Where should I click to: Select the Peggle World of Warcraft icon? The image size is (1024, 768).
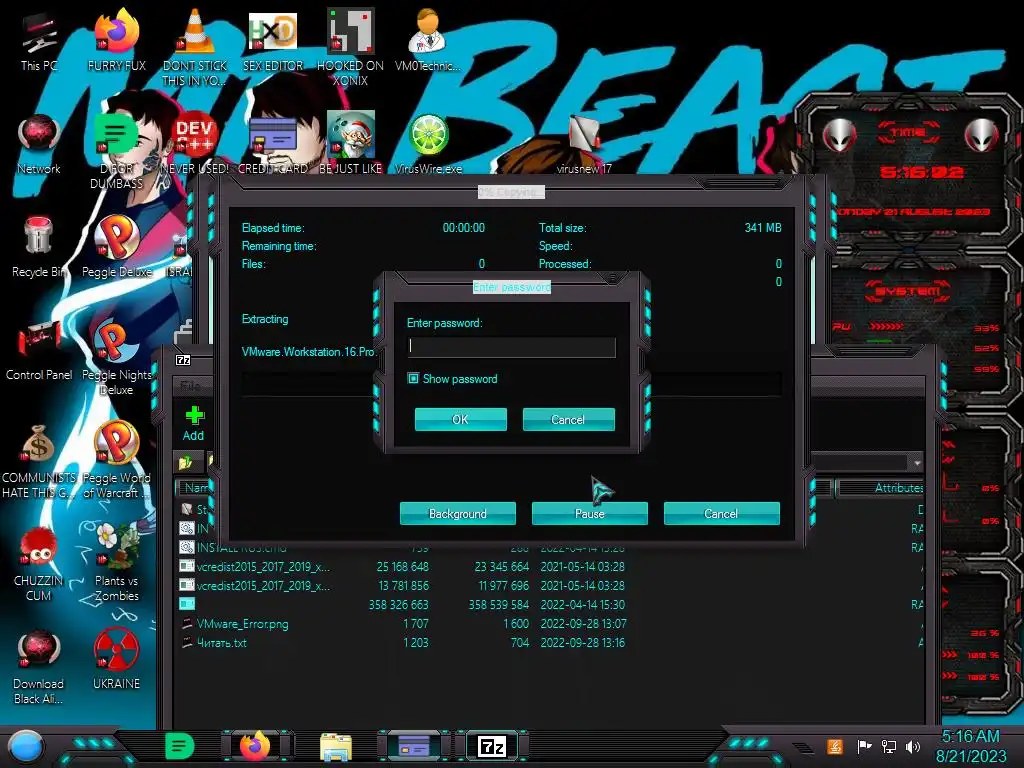pyautogui.click(x=117, y=460)
